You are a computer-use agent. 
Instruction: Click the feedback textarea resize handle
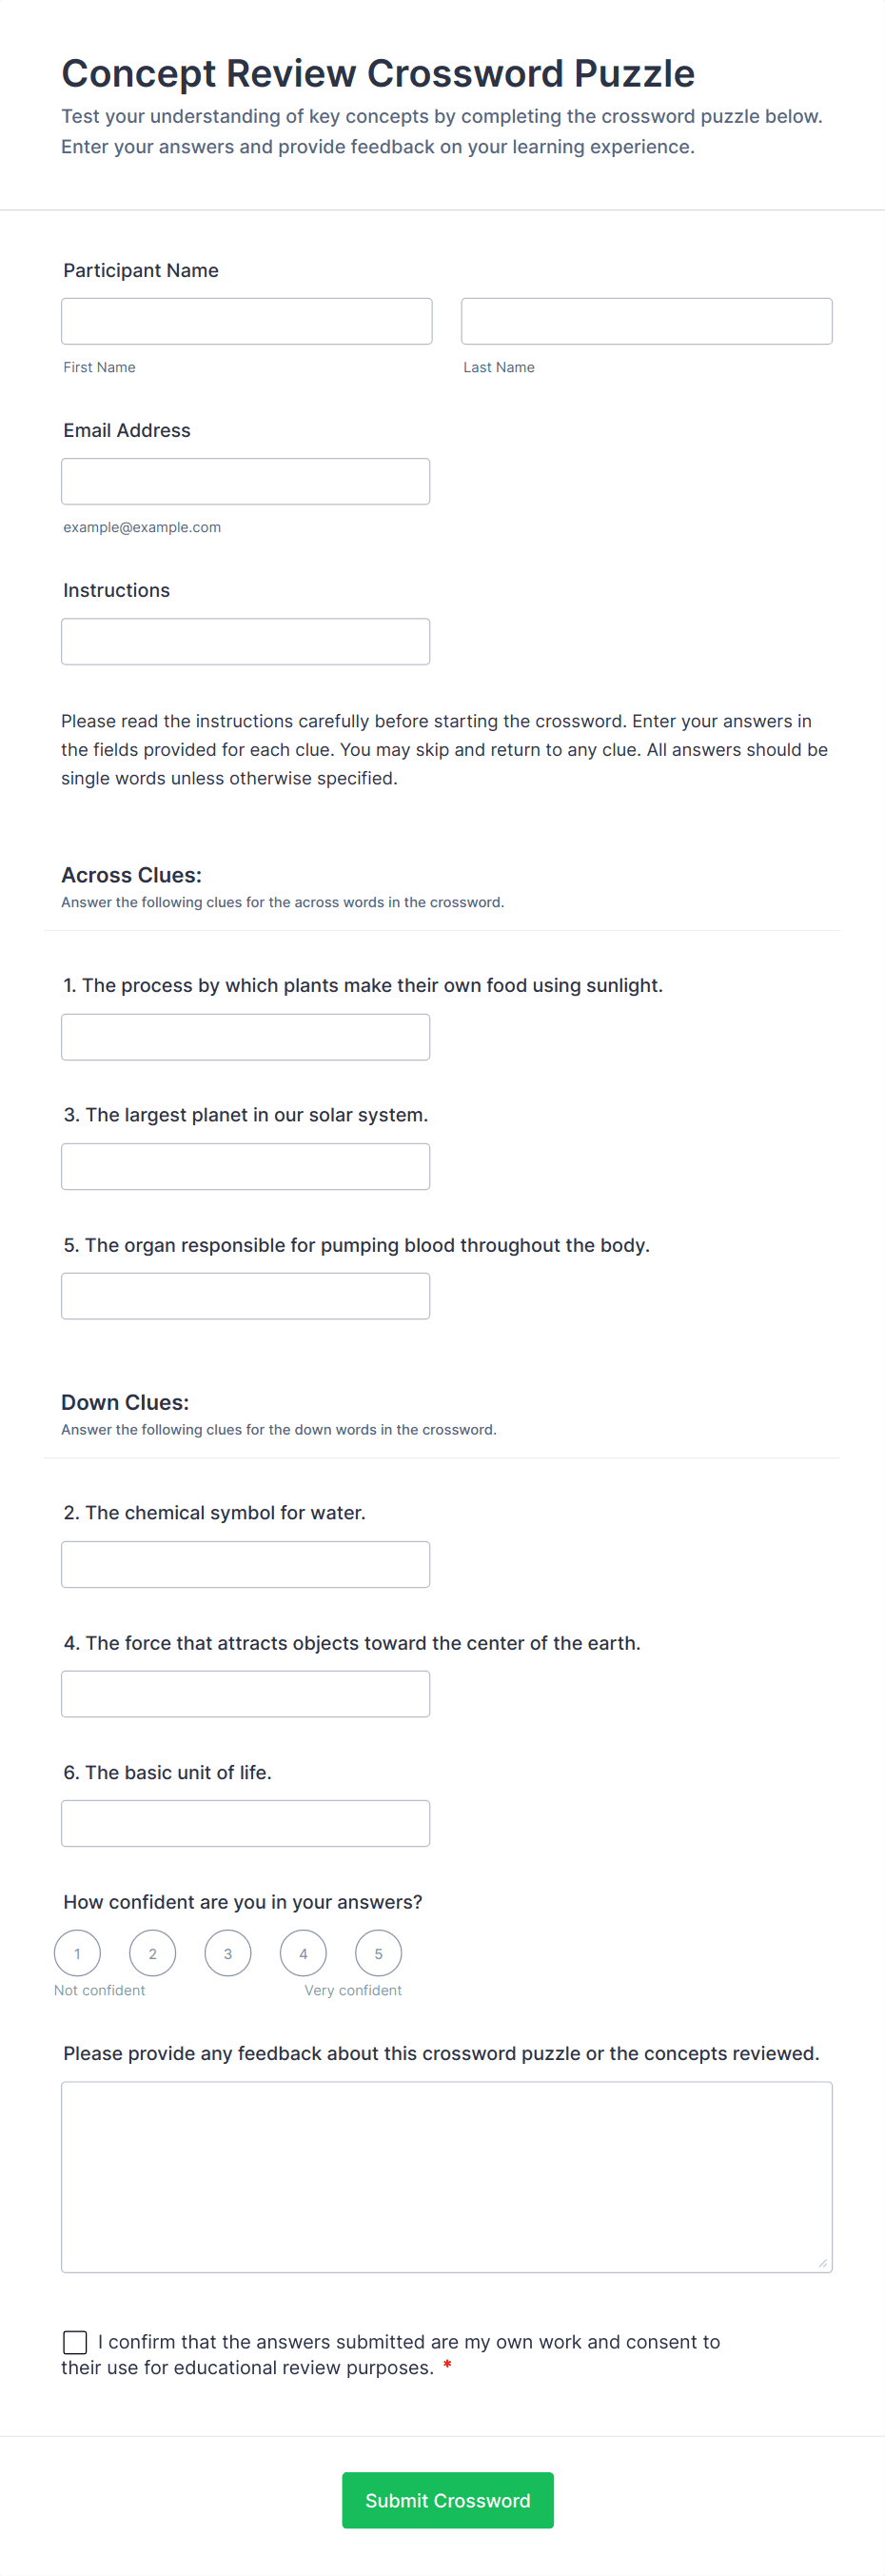click(823, 2263)
